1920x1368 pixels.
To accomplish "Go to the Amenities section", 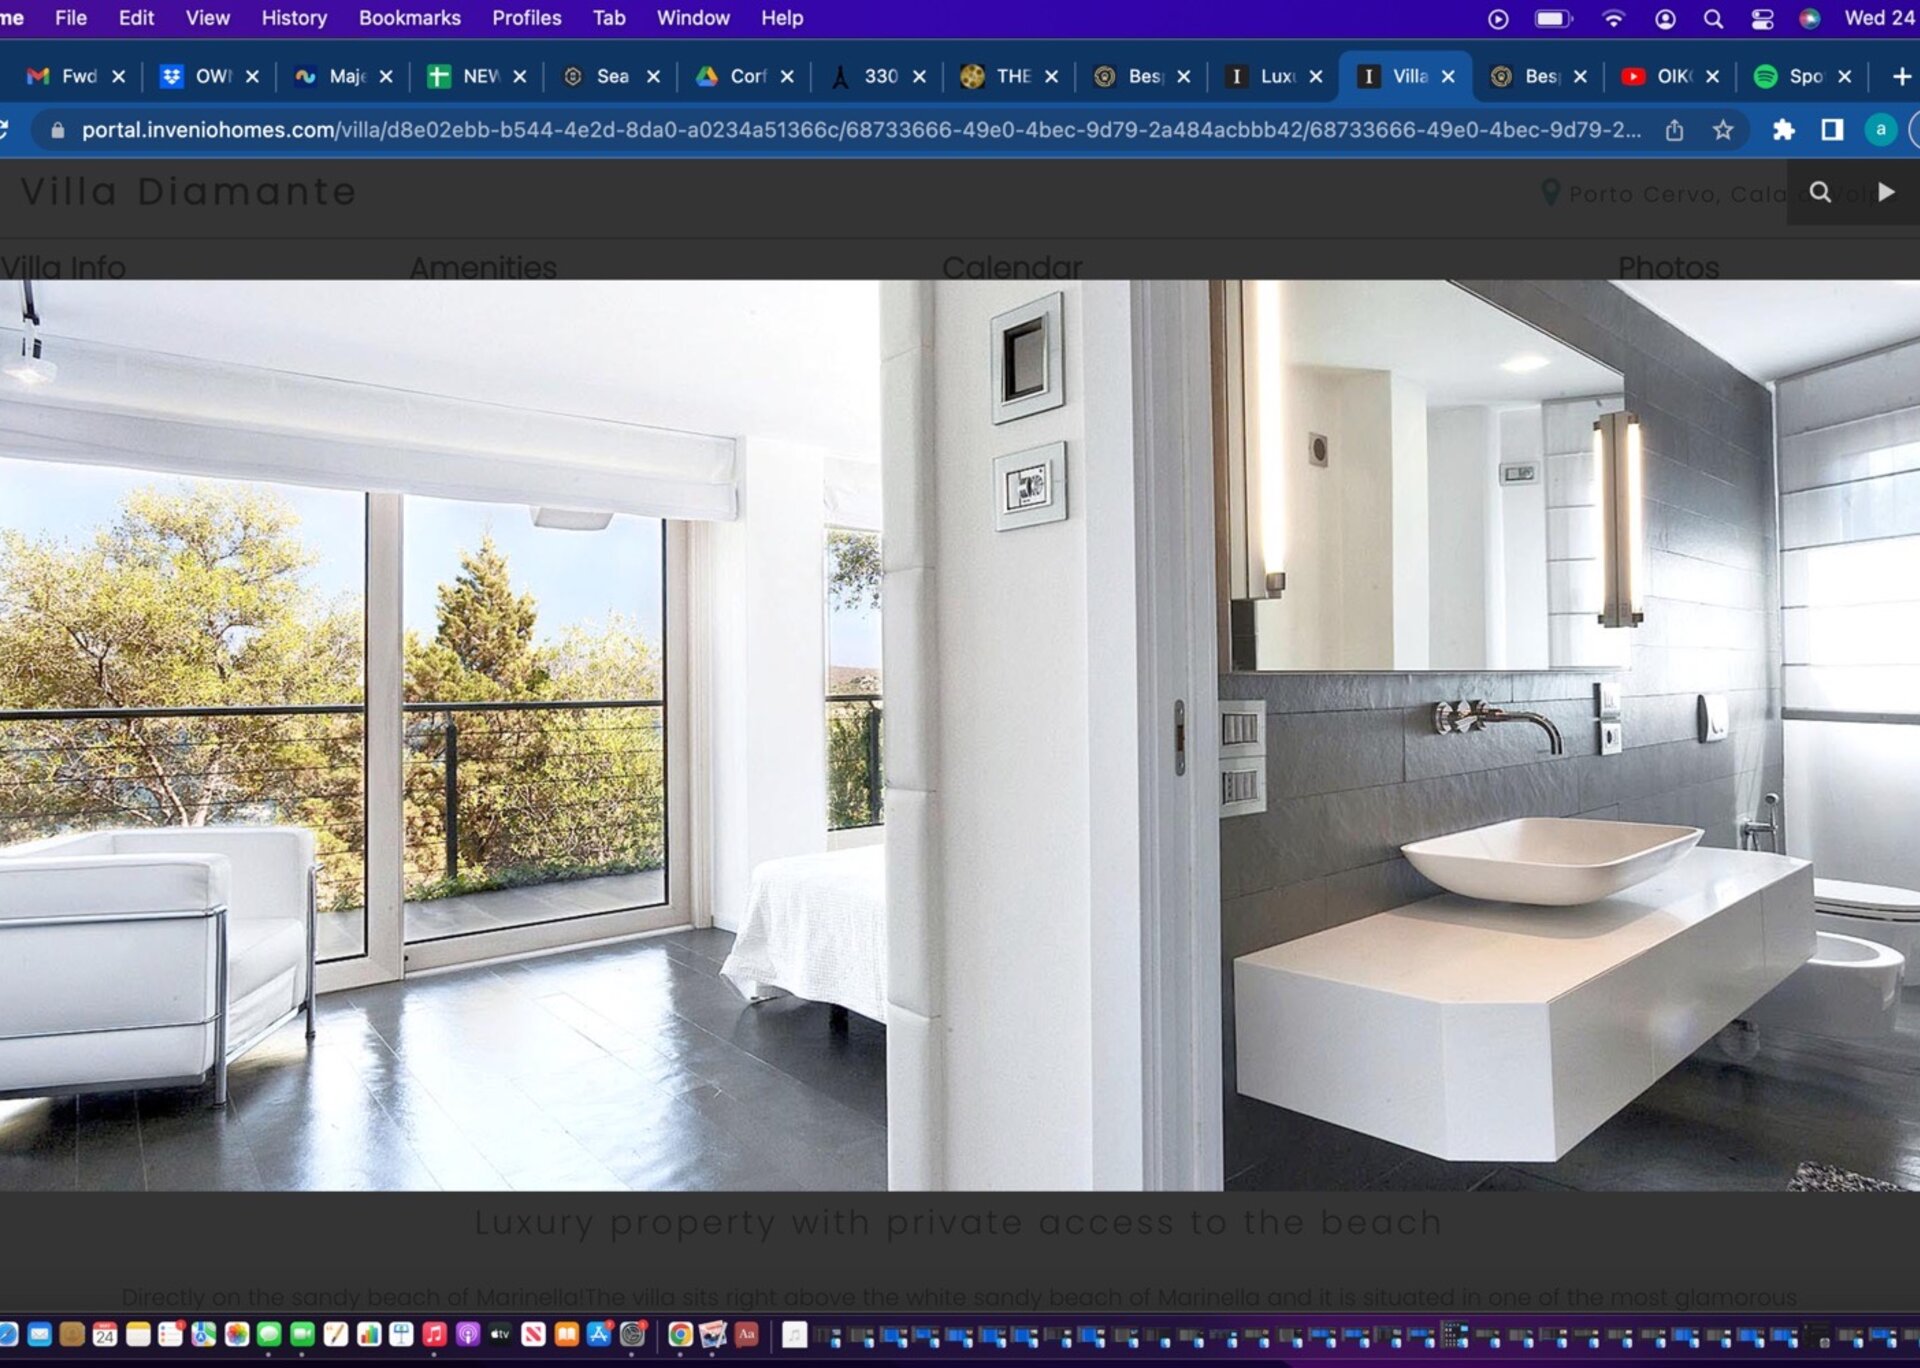I will click(x=483, y=267).
